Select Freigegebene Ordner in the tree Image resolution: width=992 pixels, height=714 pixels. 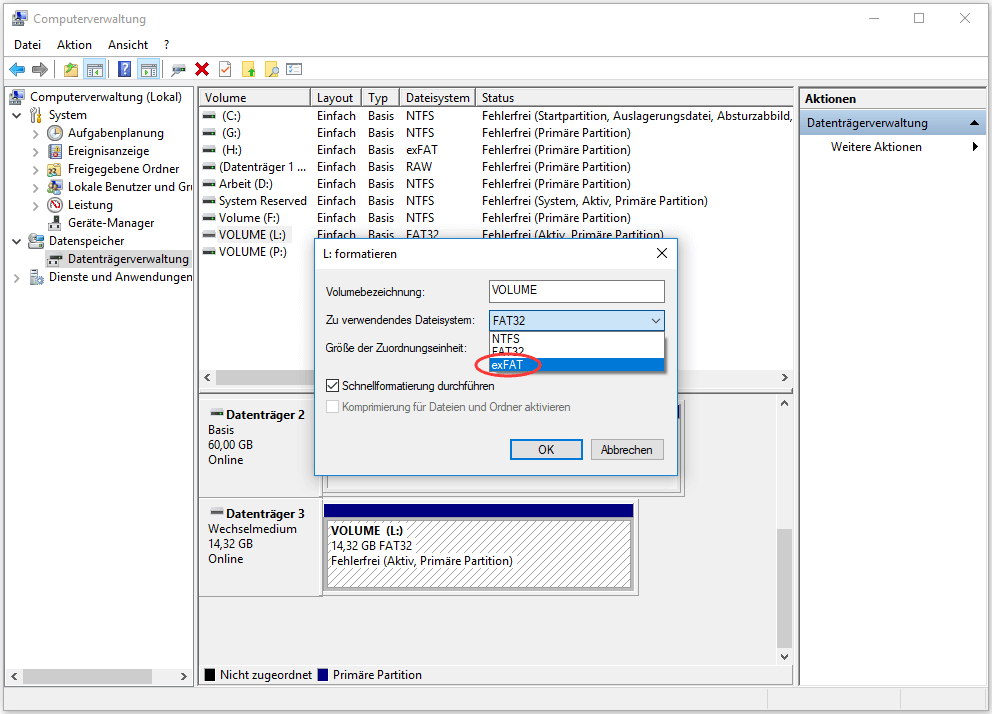click(123, 169)
